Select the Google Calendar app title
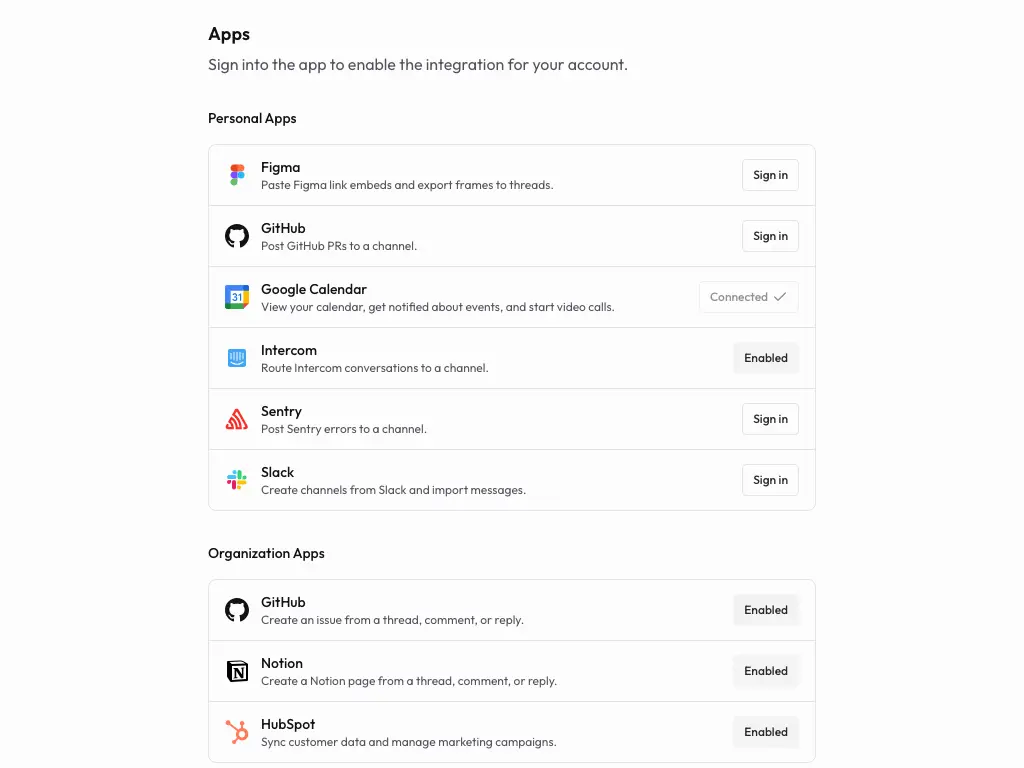 [314, 289]
